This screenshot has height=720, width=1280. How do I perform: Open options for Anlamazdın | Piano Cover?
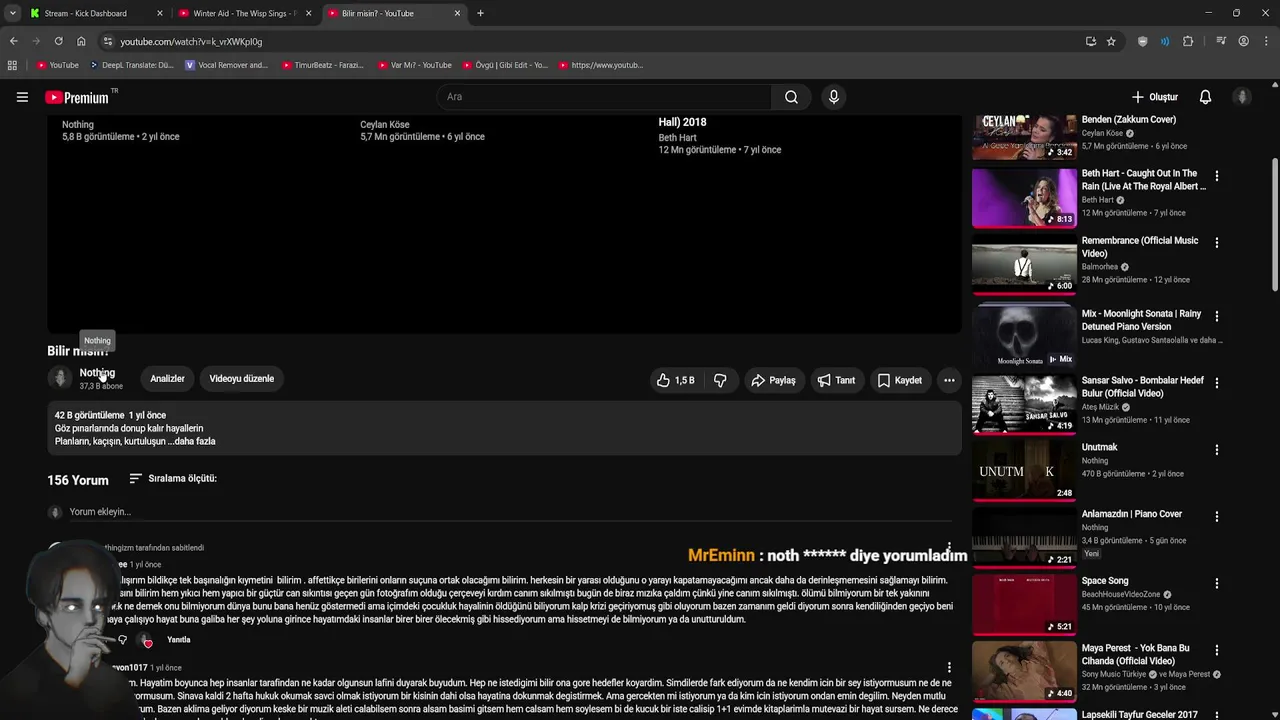tap(1217, 517)
